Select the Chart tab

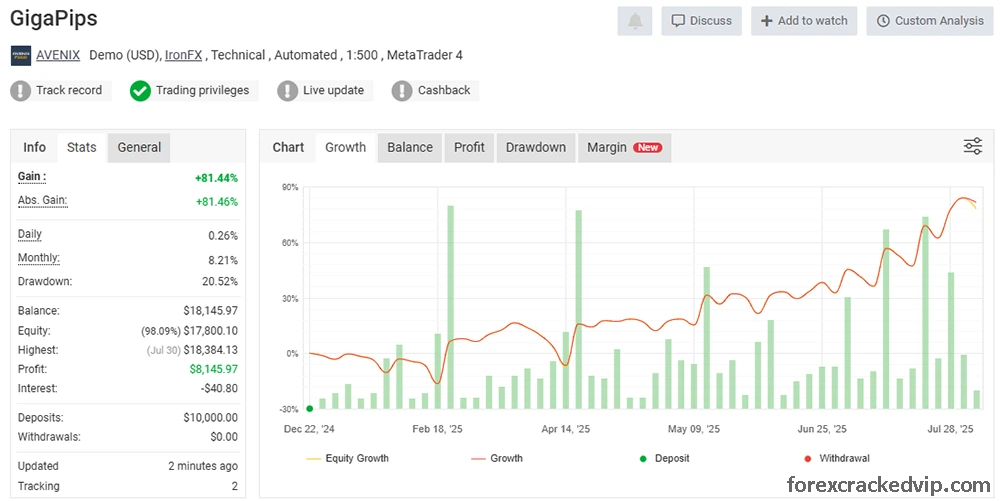pos(288,147)
